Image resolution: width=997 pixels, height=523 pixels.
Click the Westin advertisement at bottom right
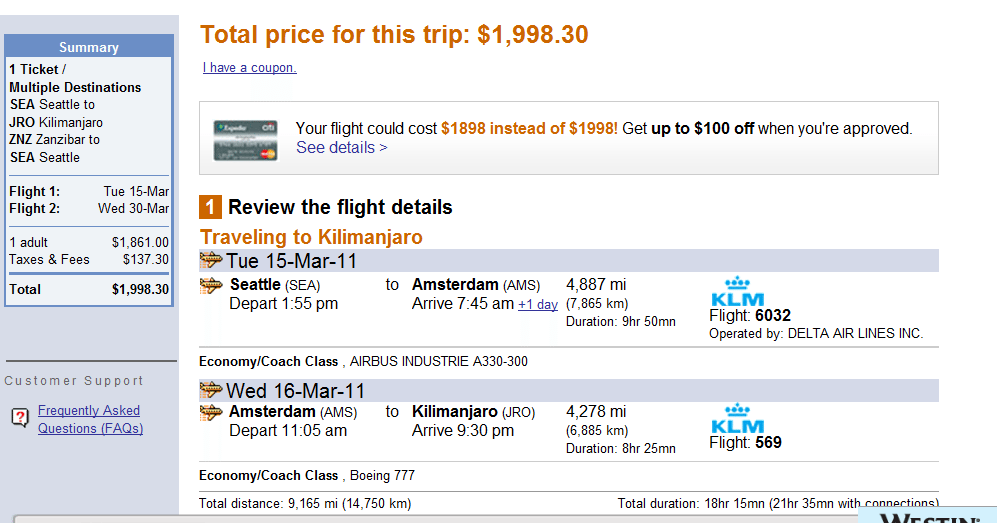(x=927, y=515)
